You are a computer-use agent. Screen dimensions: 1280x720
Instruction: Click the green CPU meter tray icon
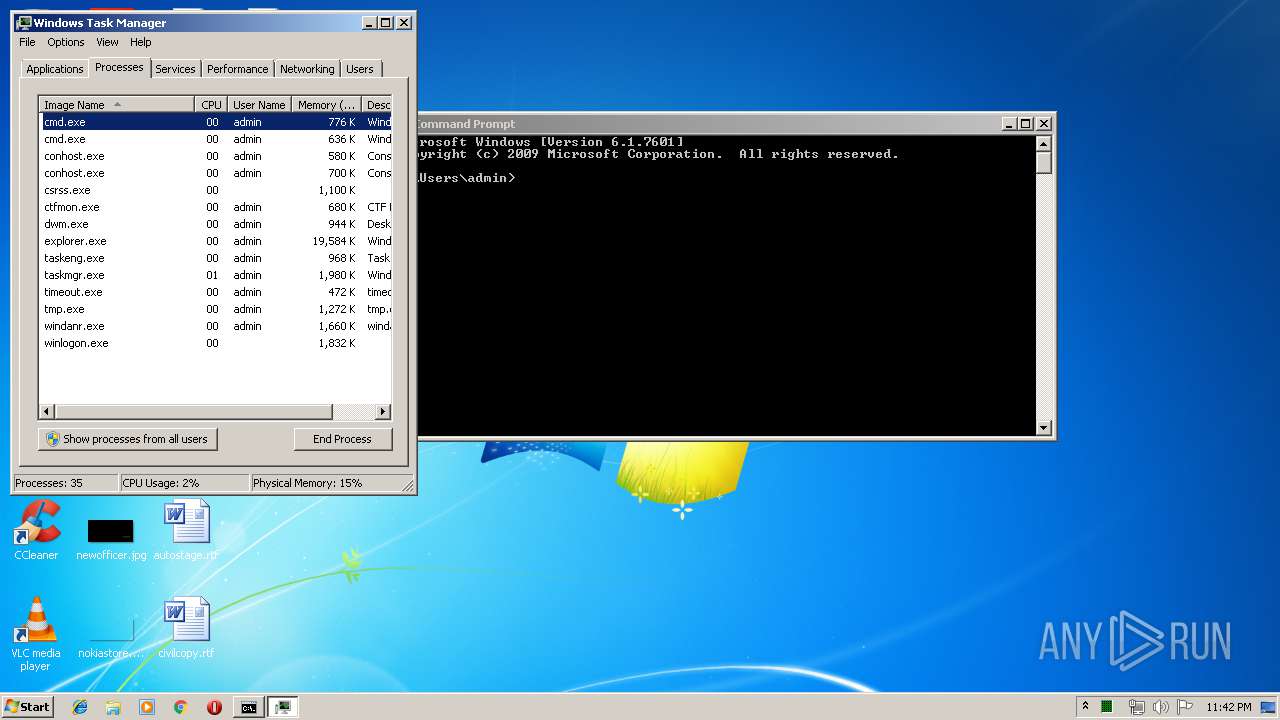[x=1107, y=706]
